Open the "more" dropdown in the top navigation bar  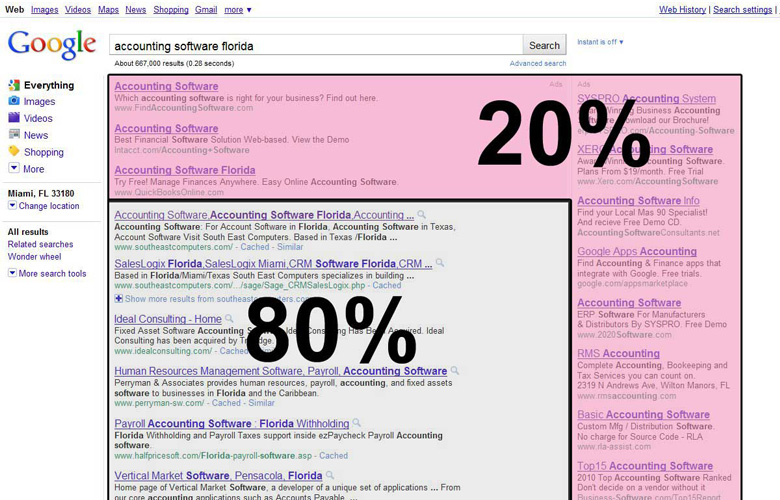238,10
